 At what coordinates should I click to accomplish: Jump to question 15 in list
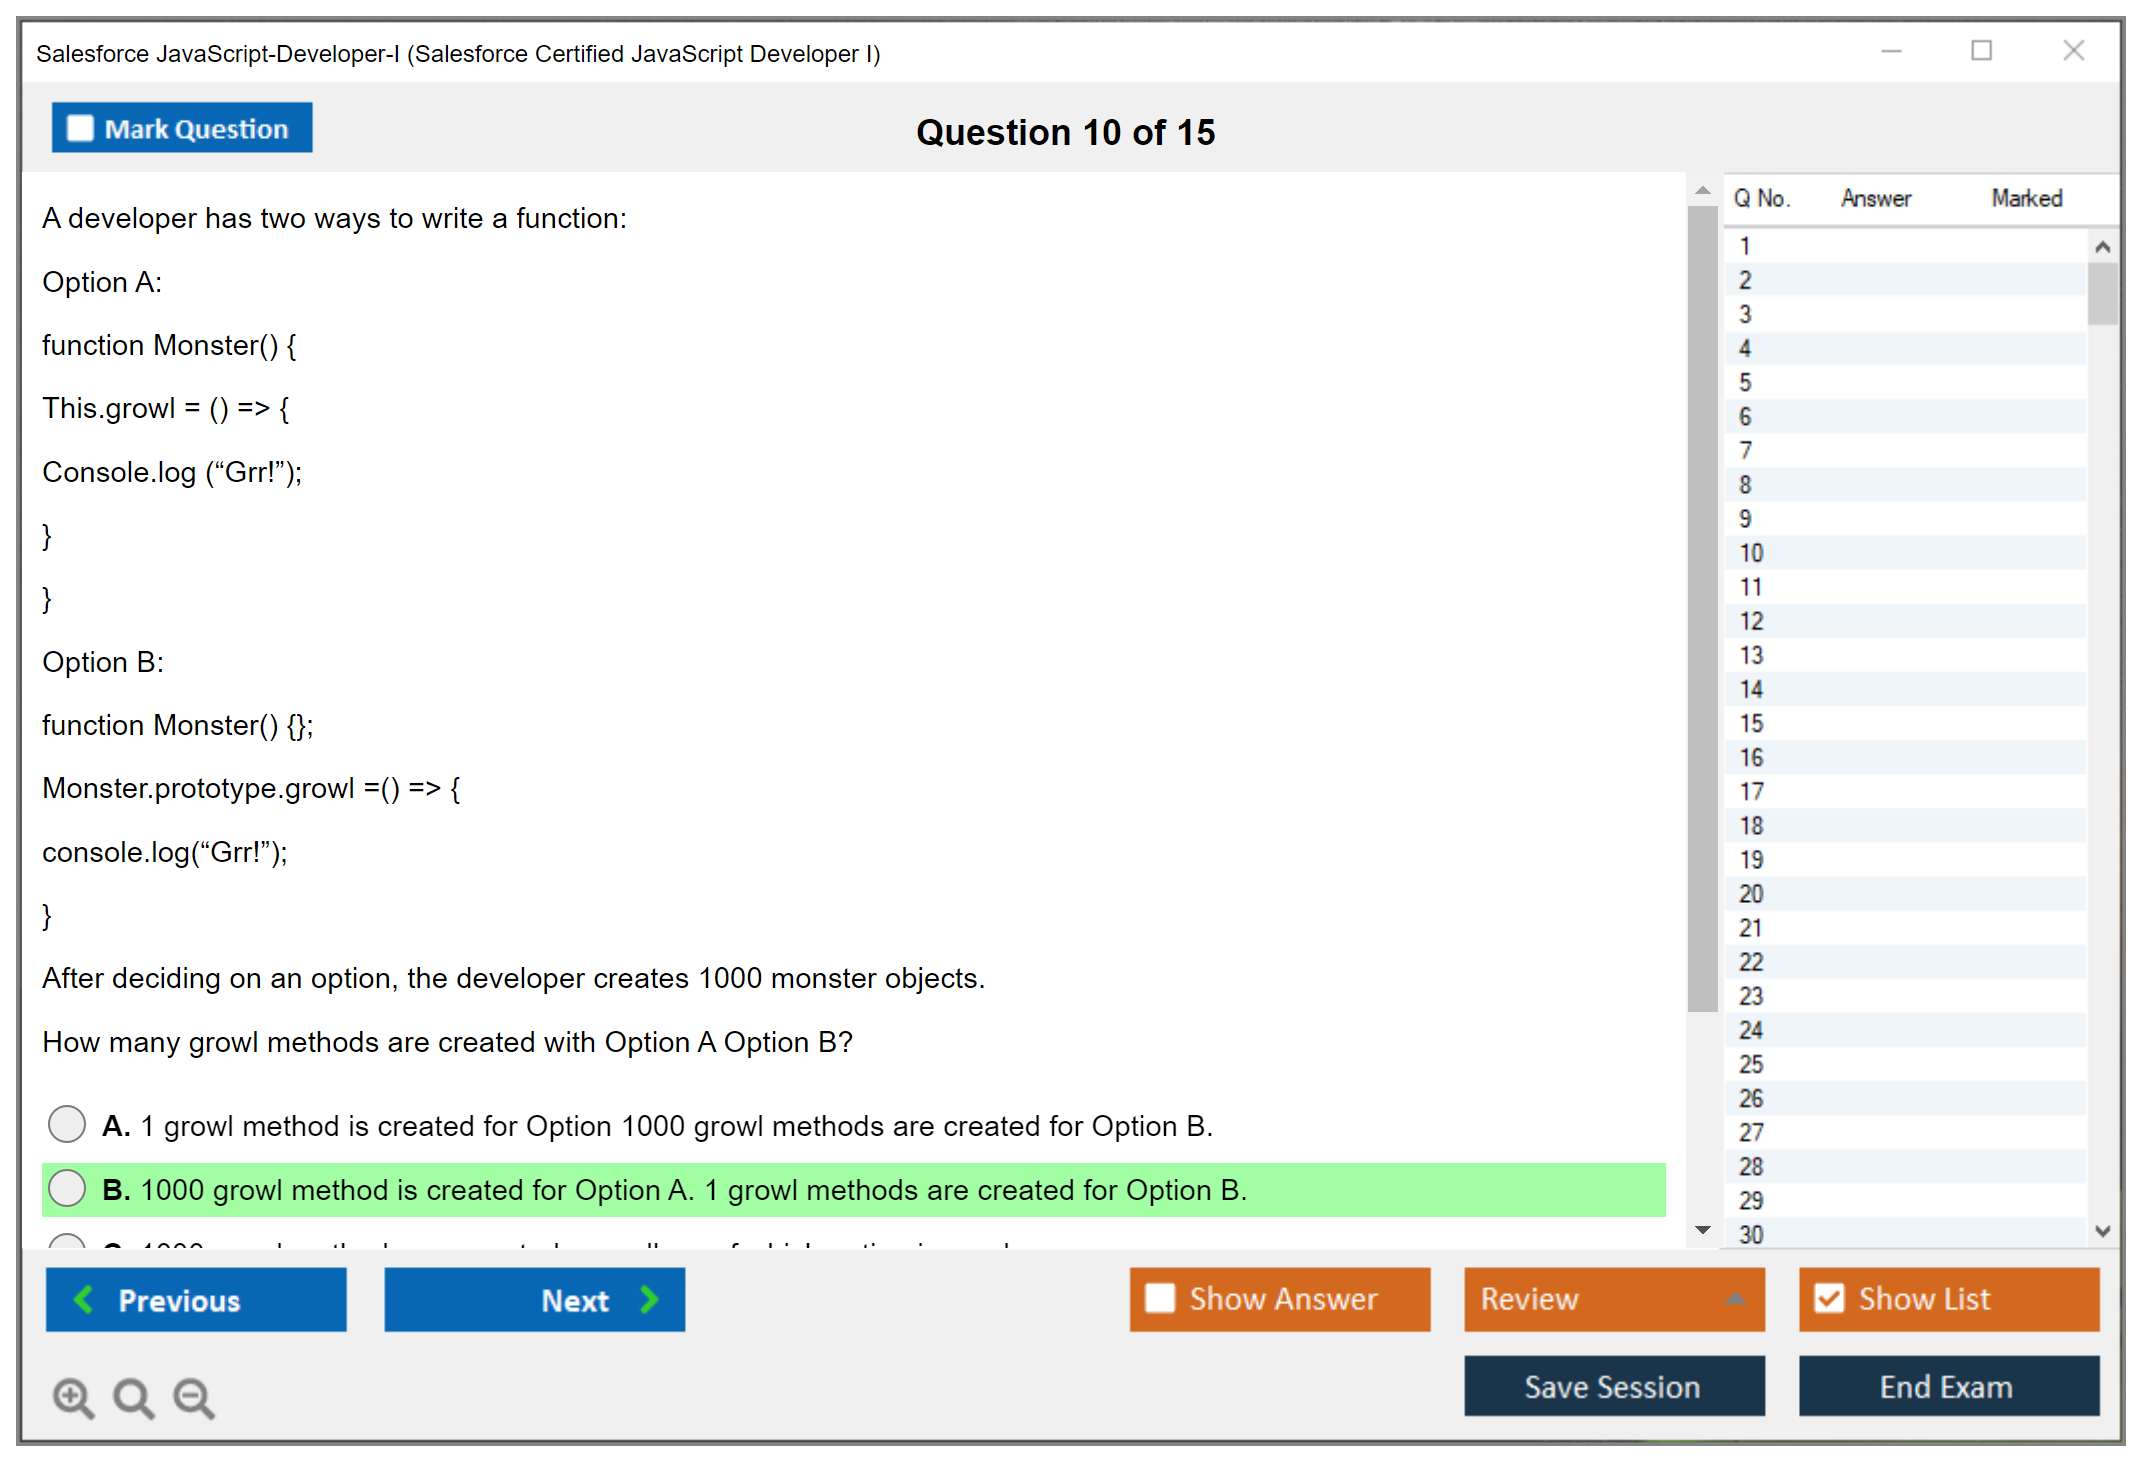pos(1751,723)
